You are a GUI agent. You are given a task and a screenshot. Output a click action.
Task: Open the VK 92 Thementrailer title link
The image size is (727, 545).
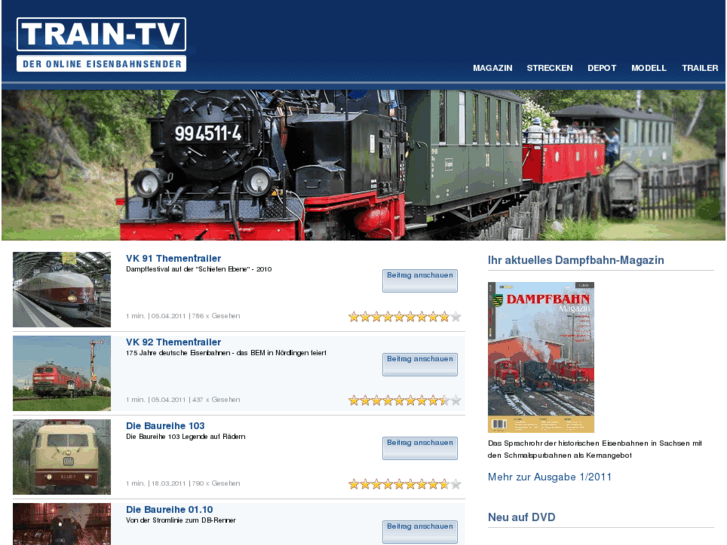pos(173,342)
